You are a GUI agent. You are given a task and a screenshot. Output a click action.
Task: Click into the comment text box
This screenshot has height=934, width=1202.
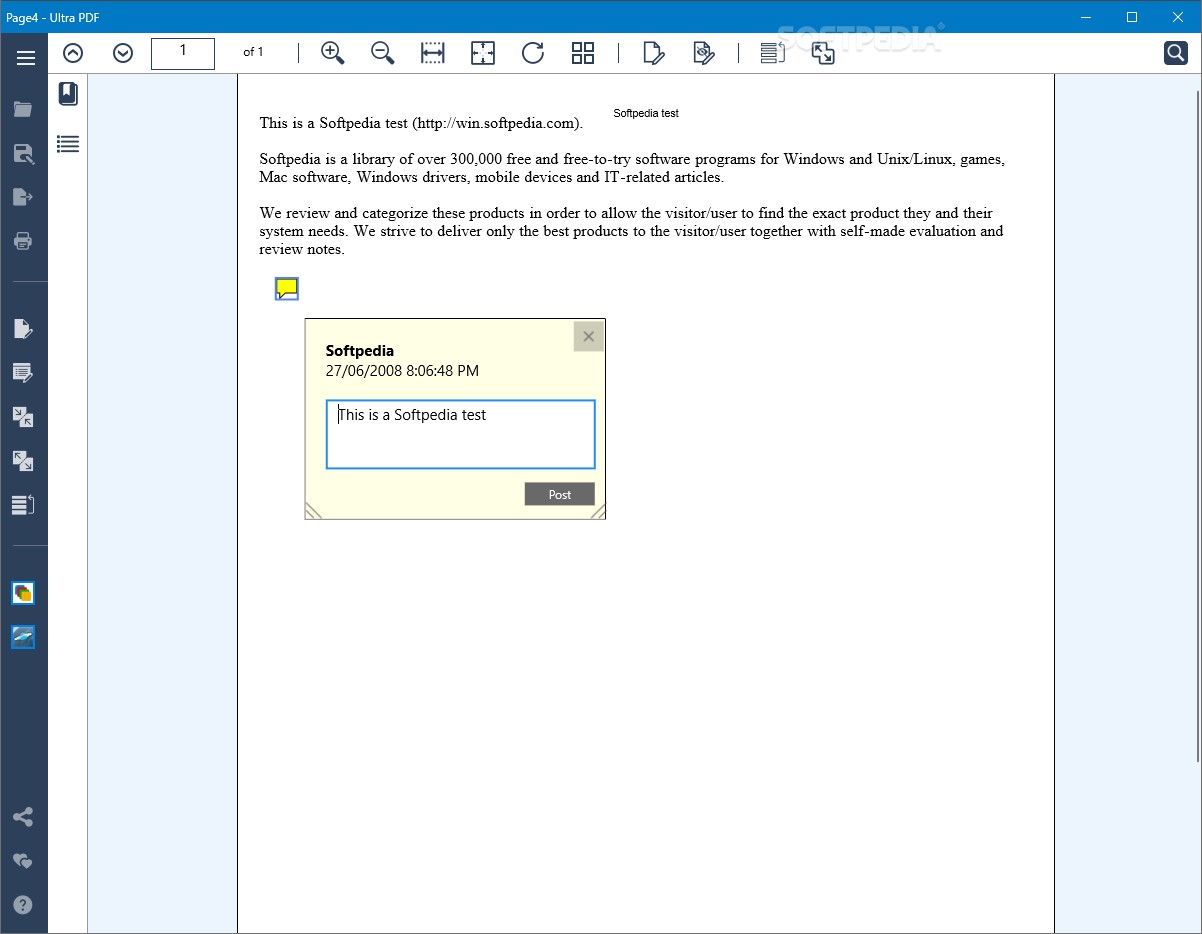point(461,434)
